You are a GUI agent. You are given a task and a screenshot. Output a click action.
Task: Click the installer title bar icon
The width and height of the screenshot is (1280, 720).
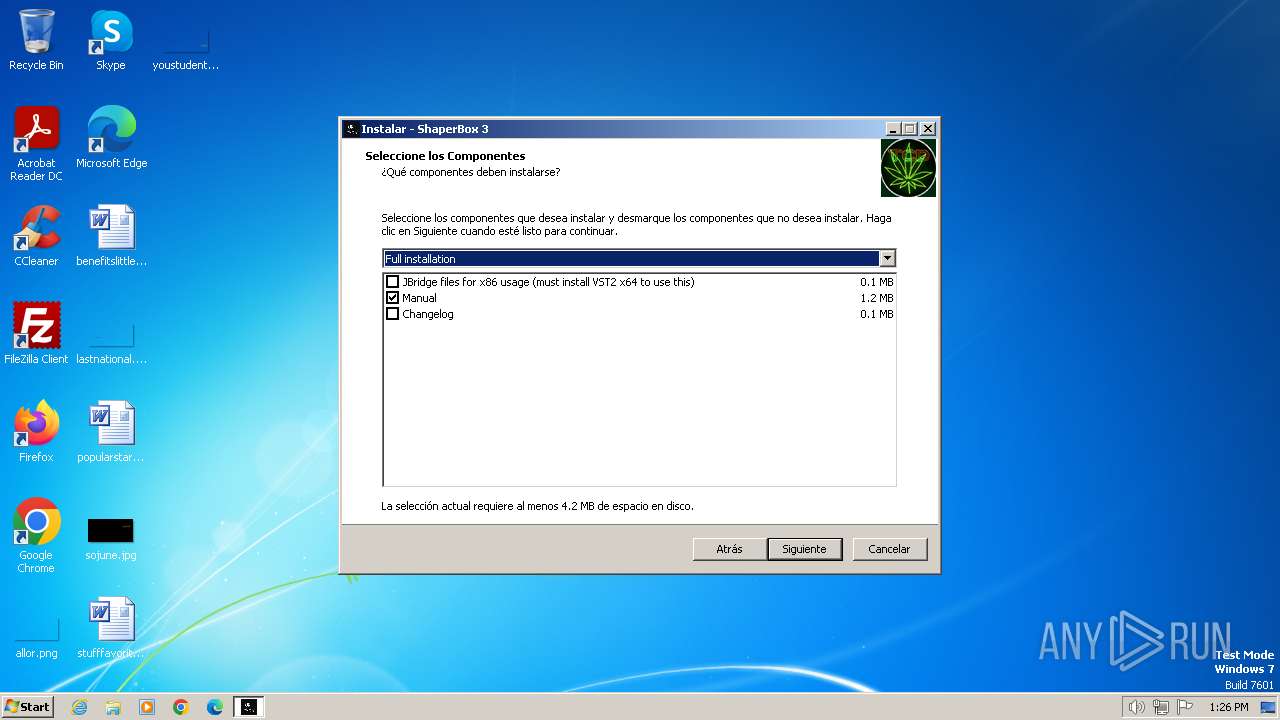tap(351, 129)
